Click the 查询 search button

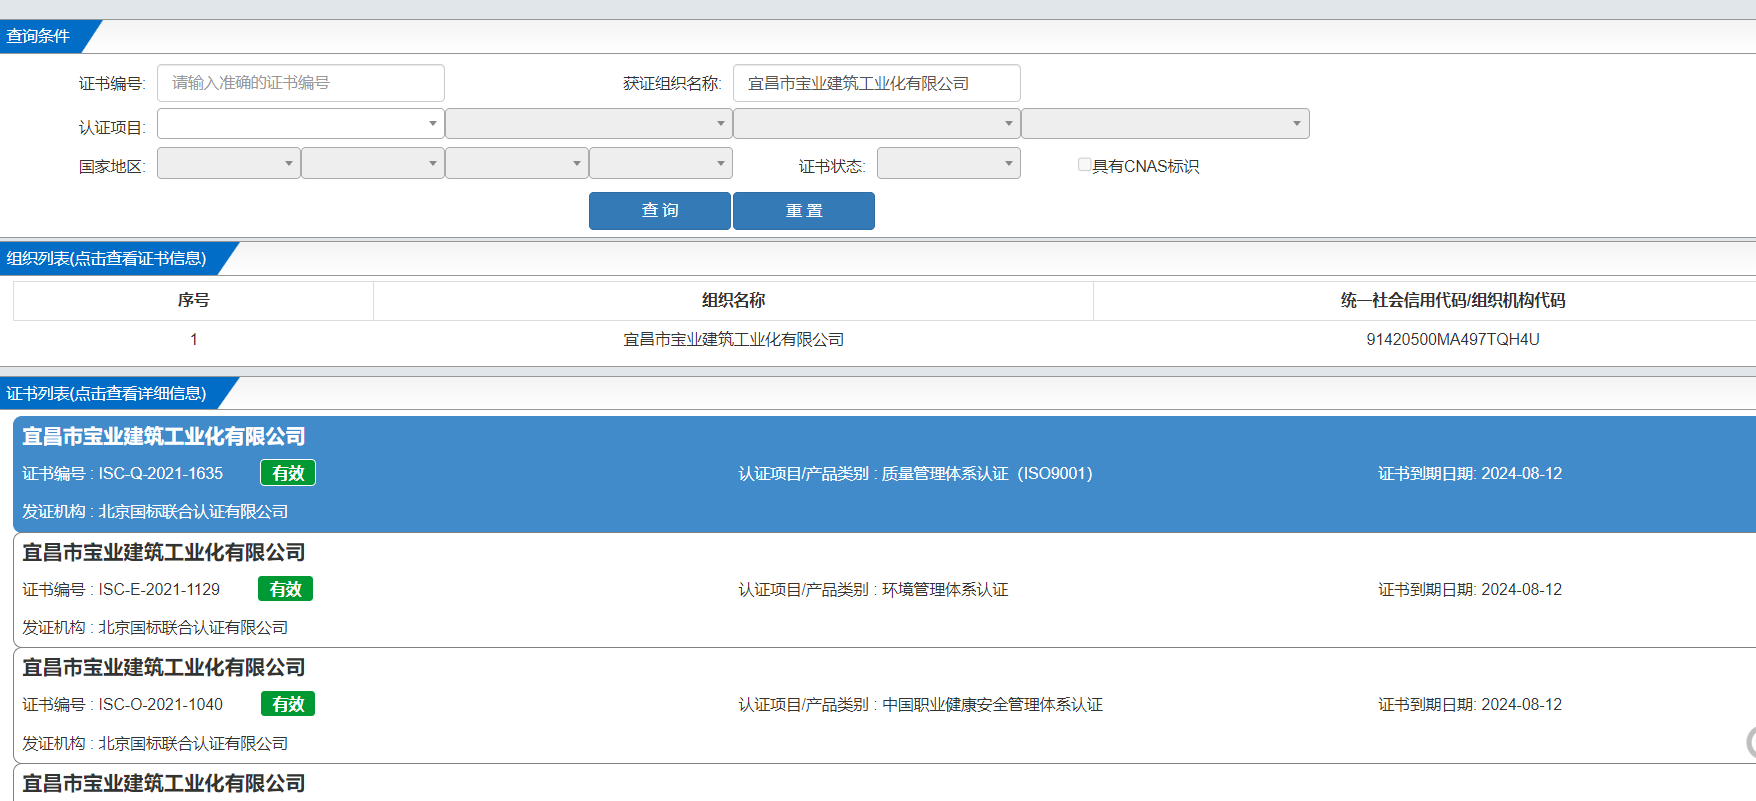(660, 211)
